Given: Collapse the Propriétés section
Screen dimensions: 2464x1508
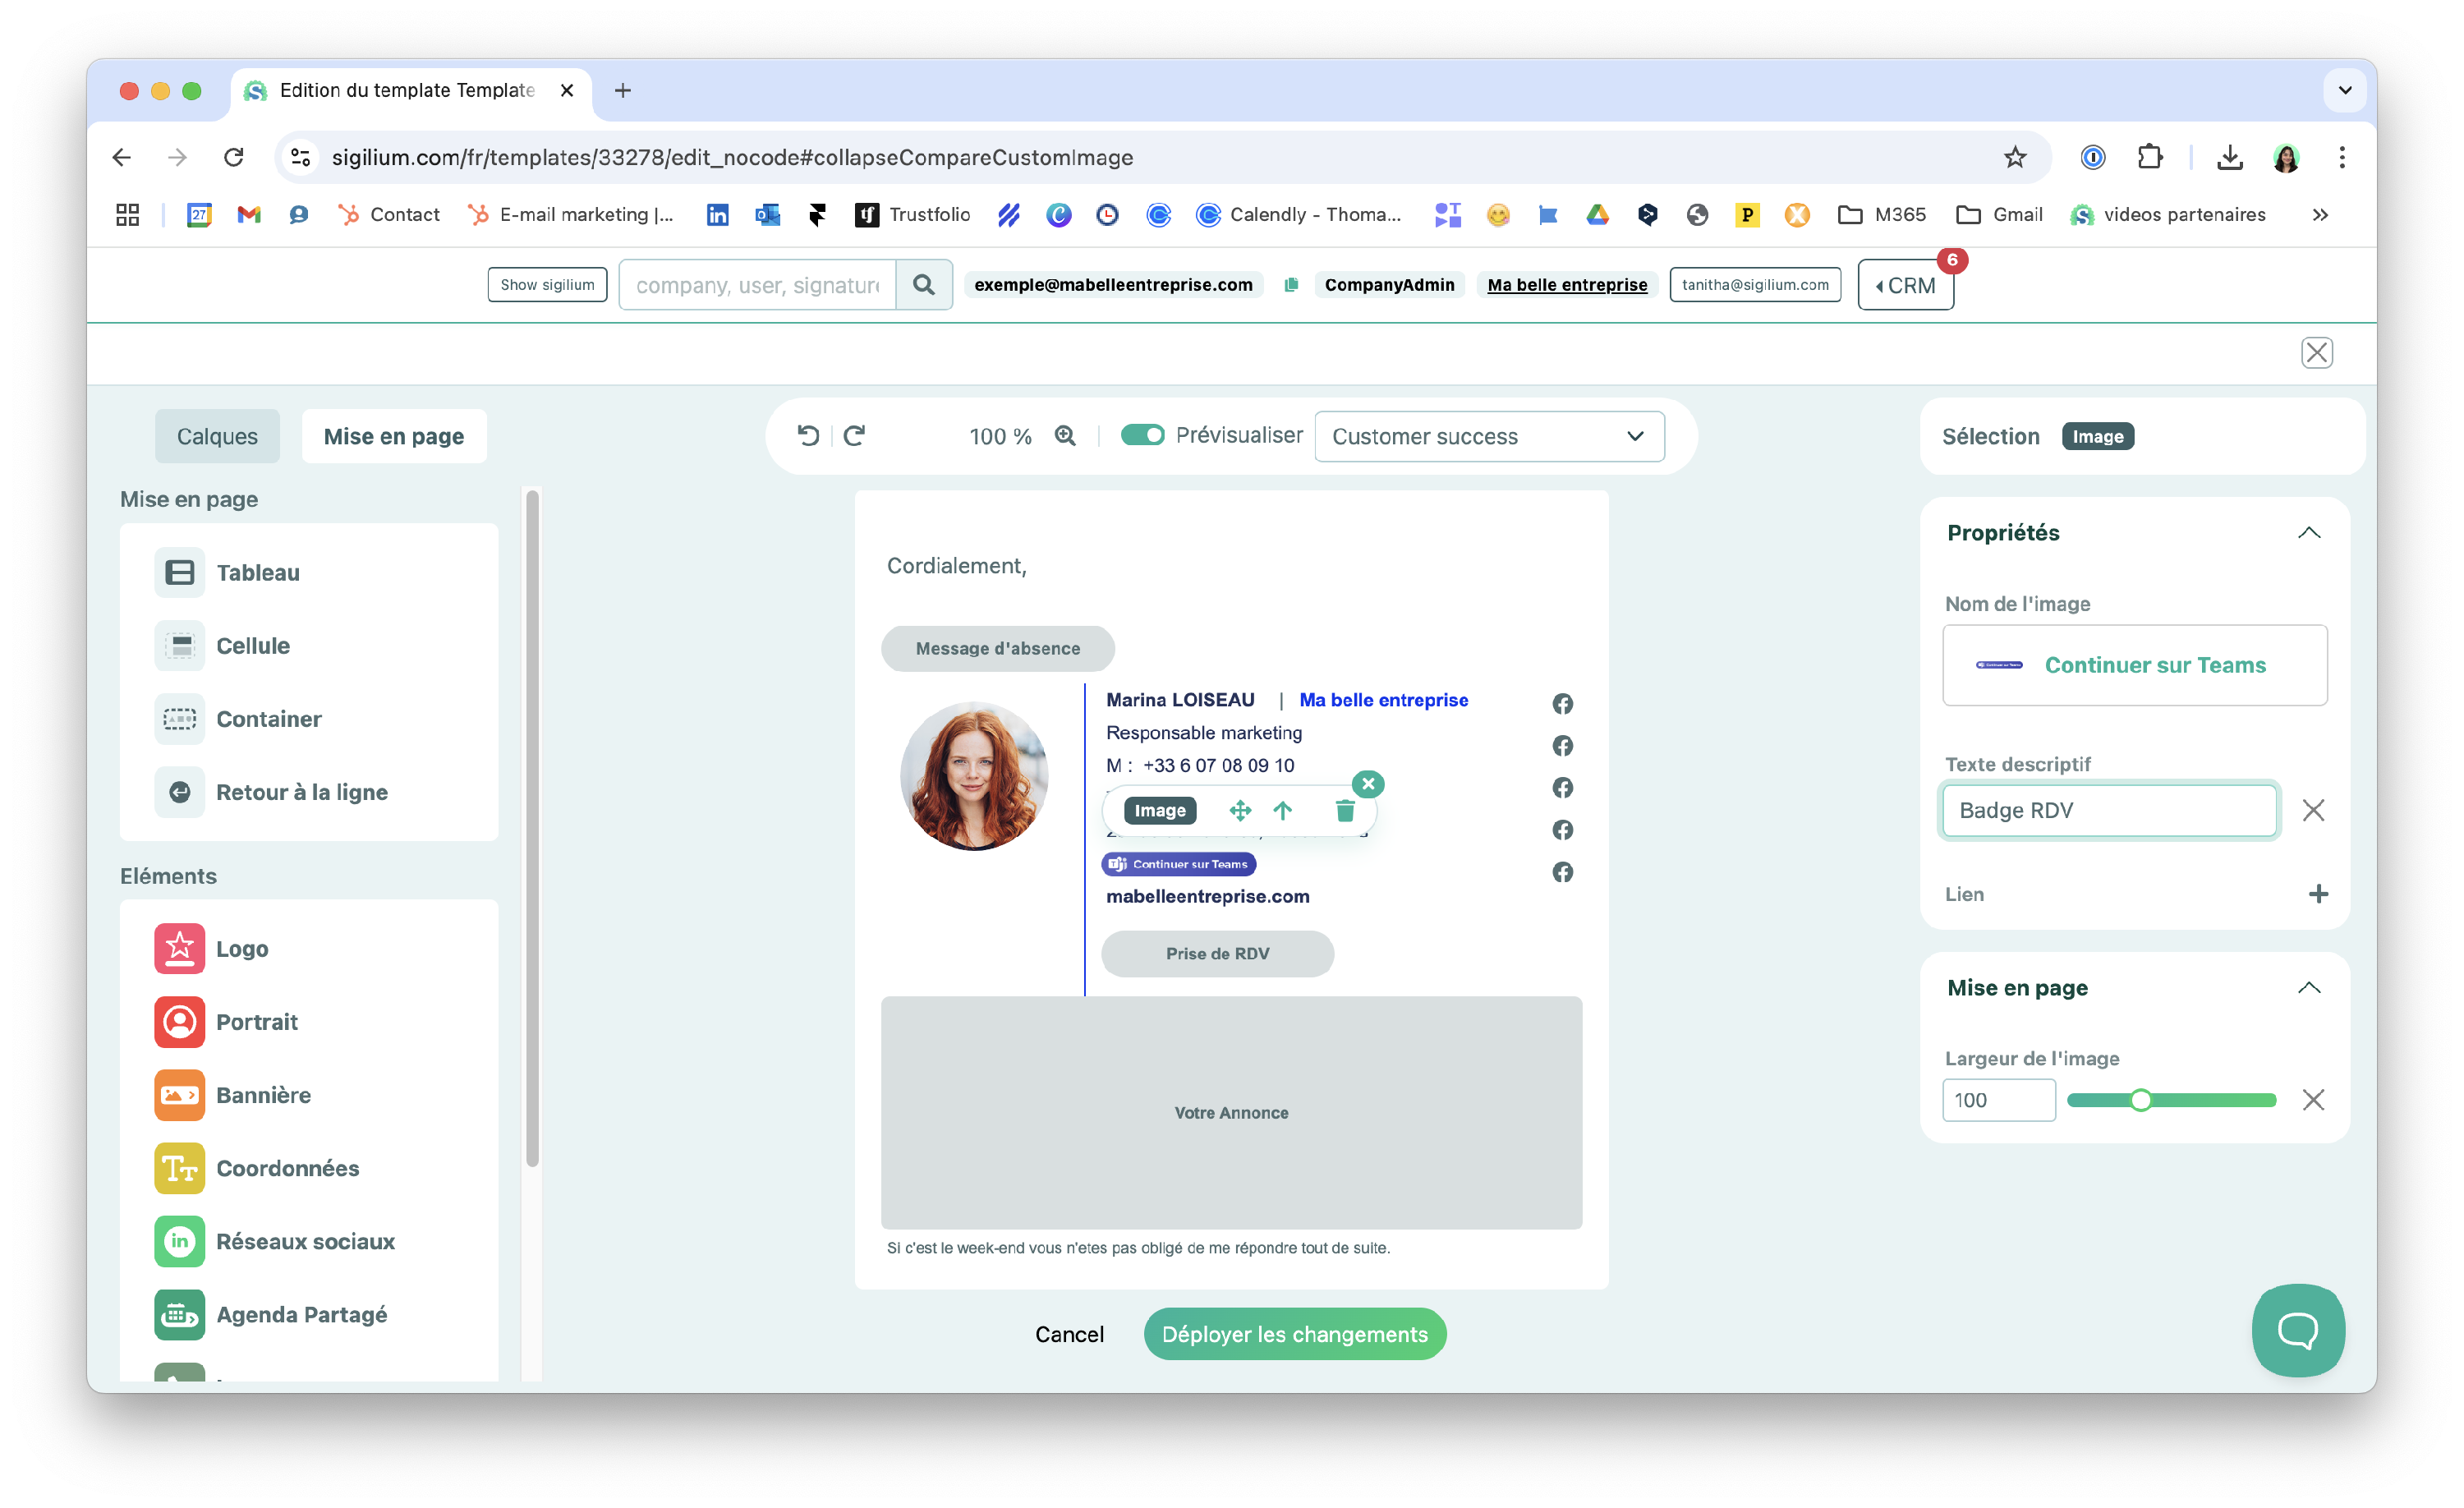Looking at the screenshot, I should tap(2308, 533).
